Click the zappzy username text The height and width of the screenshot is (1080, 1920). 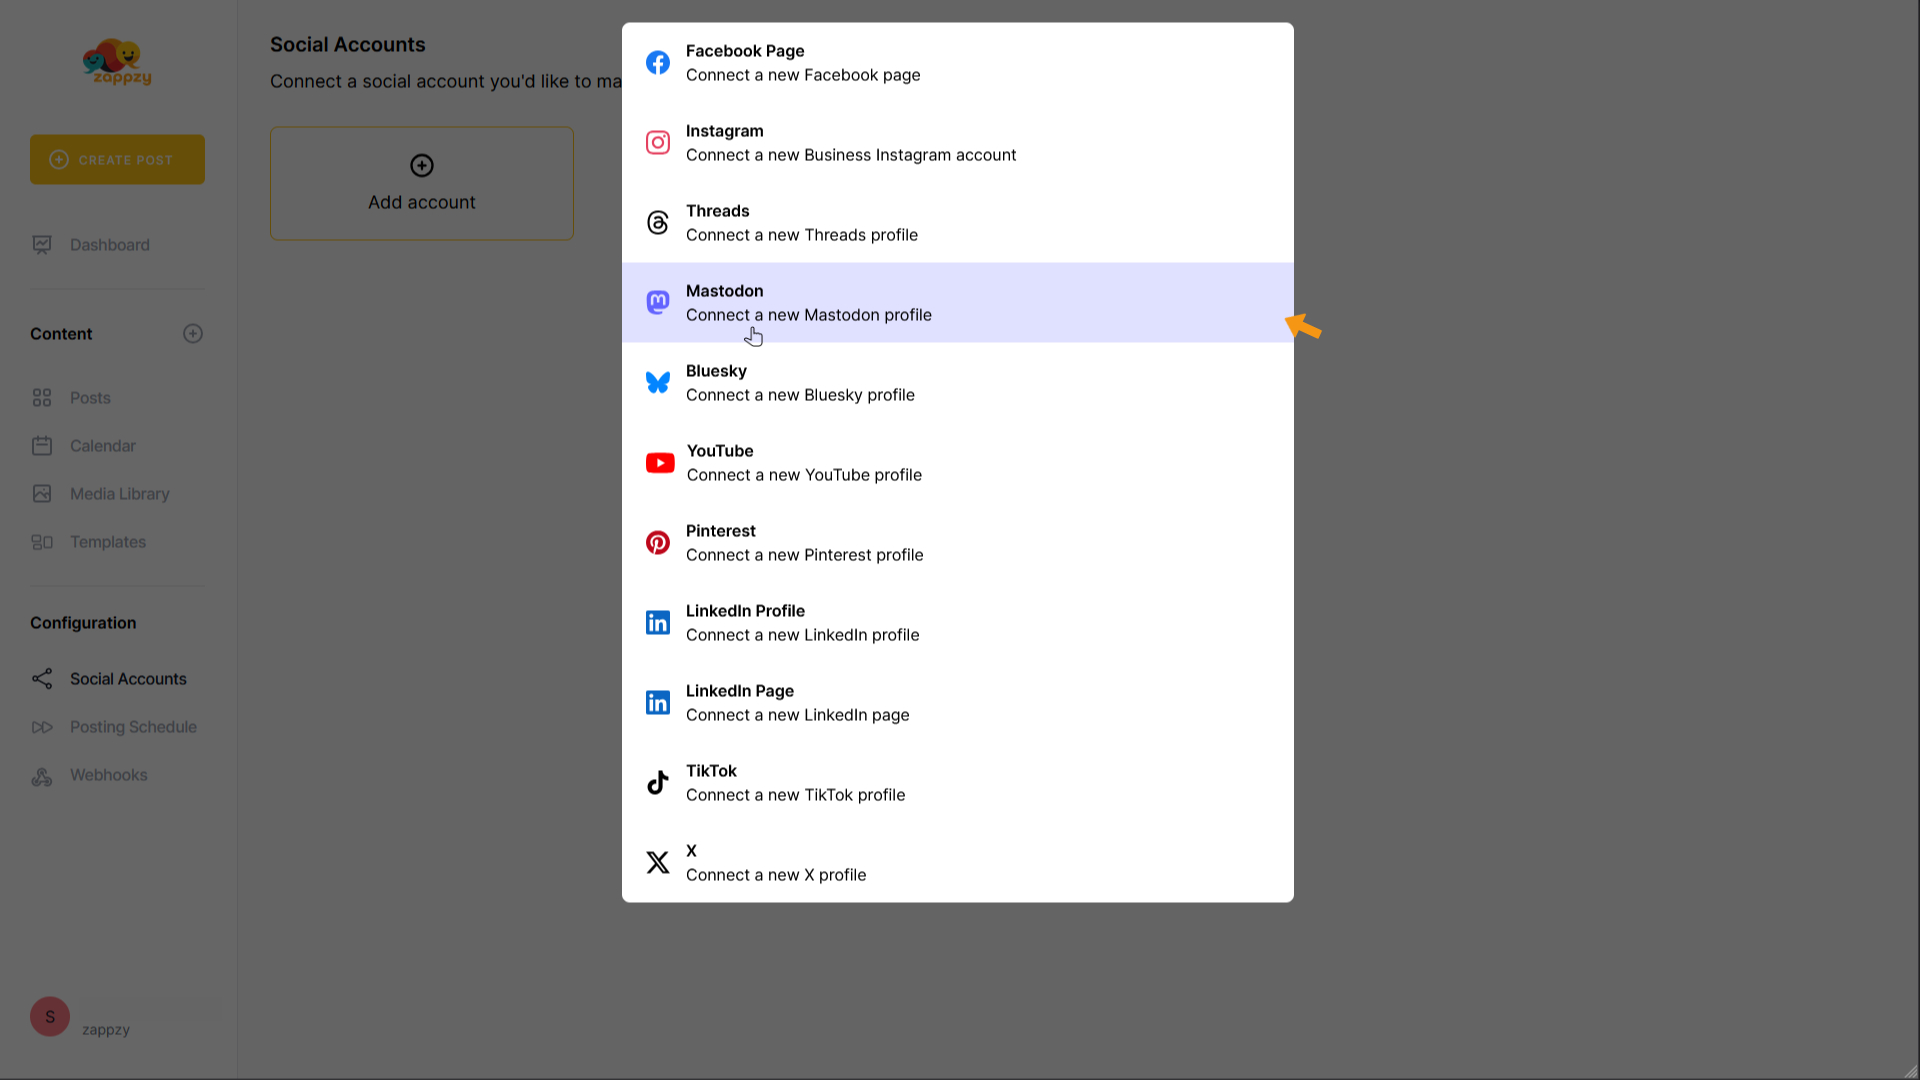pyautogui.click(x=106, y=1030)
